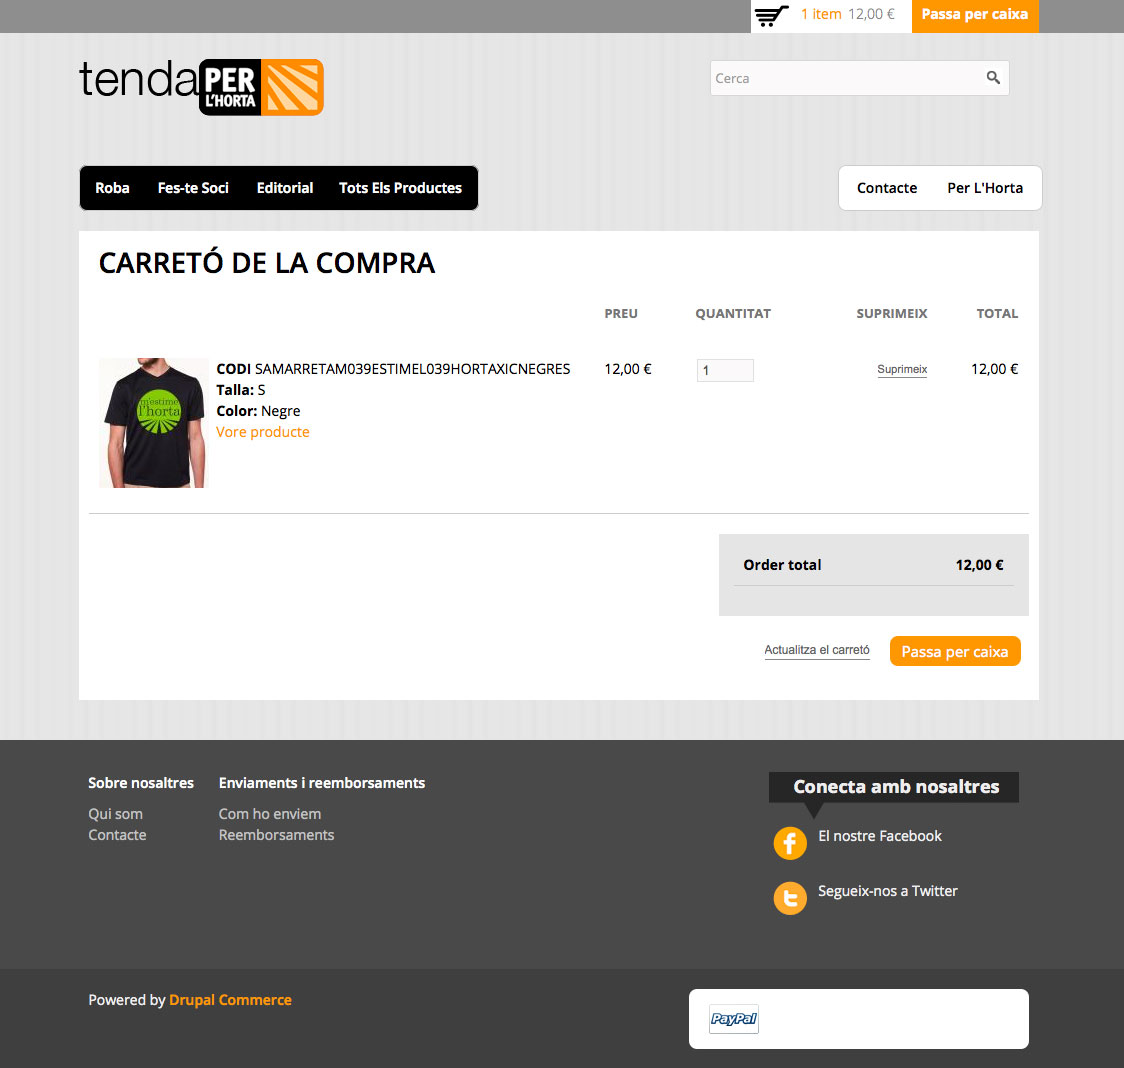Open the Vore producte link
Image resolution: width=1124 pixels, height=1068 pixels.
[x=263, y=432]
